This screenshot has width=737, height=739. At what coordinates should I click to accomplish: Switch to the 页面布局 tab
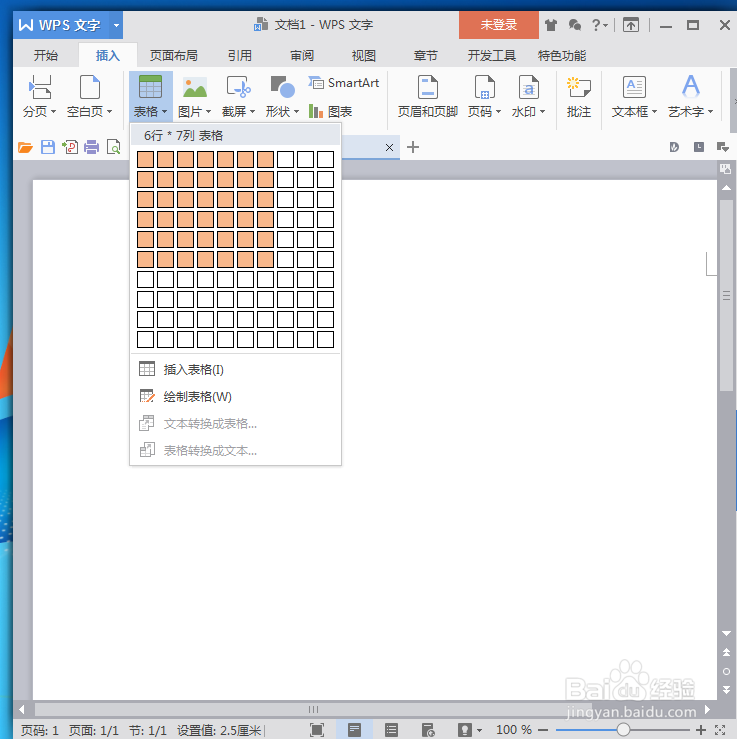[x=173, y=56]
